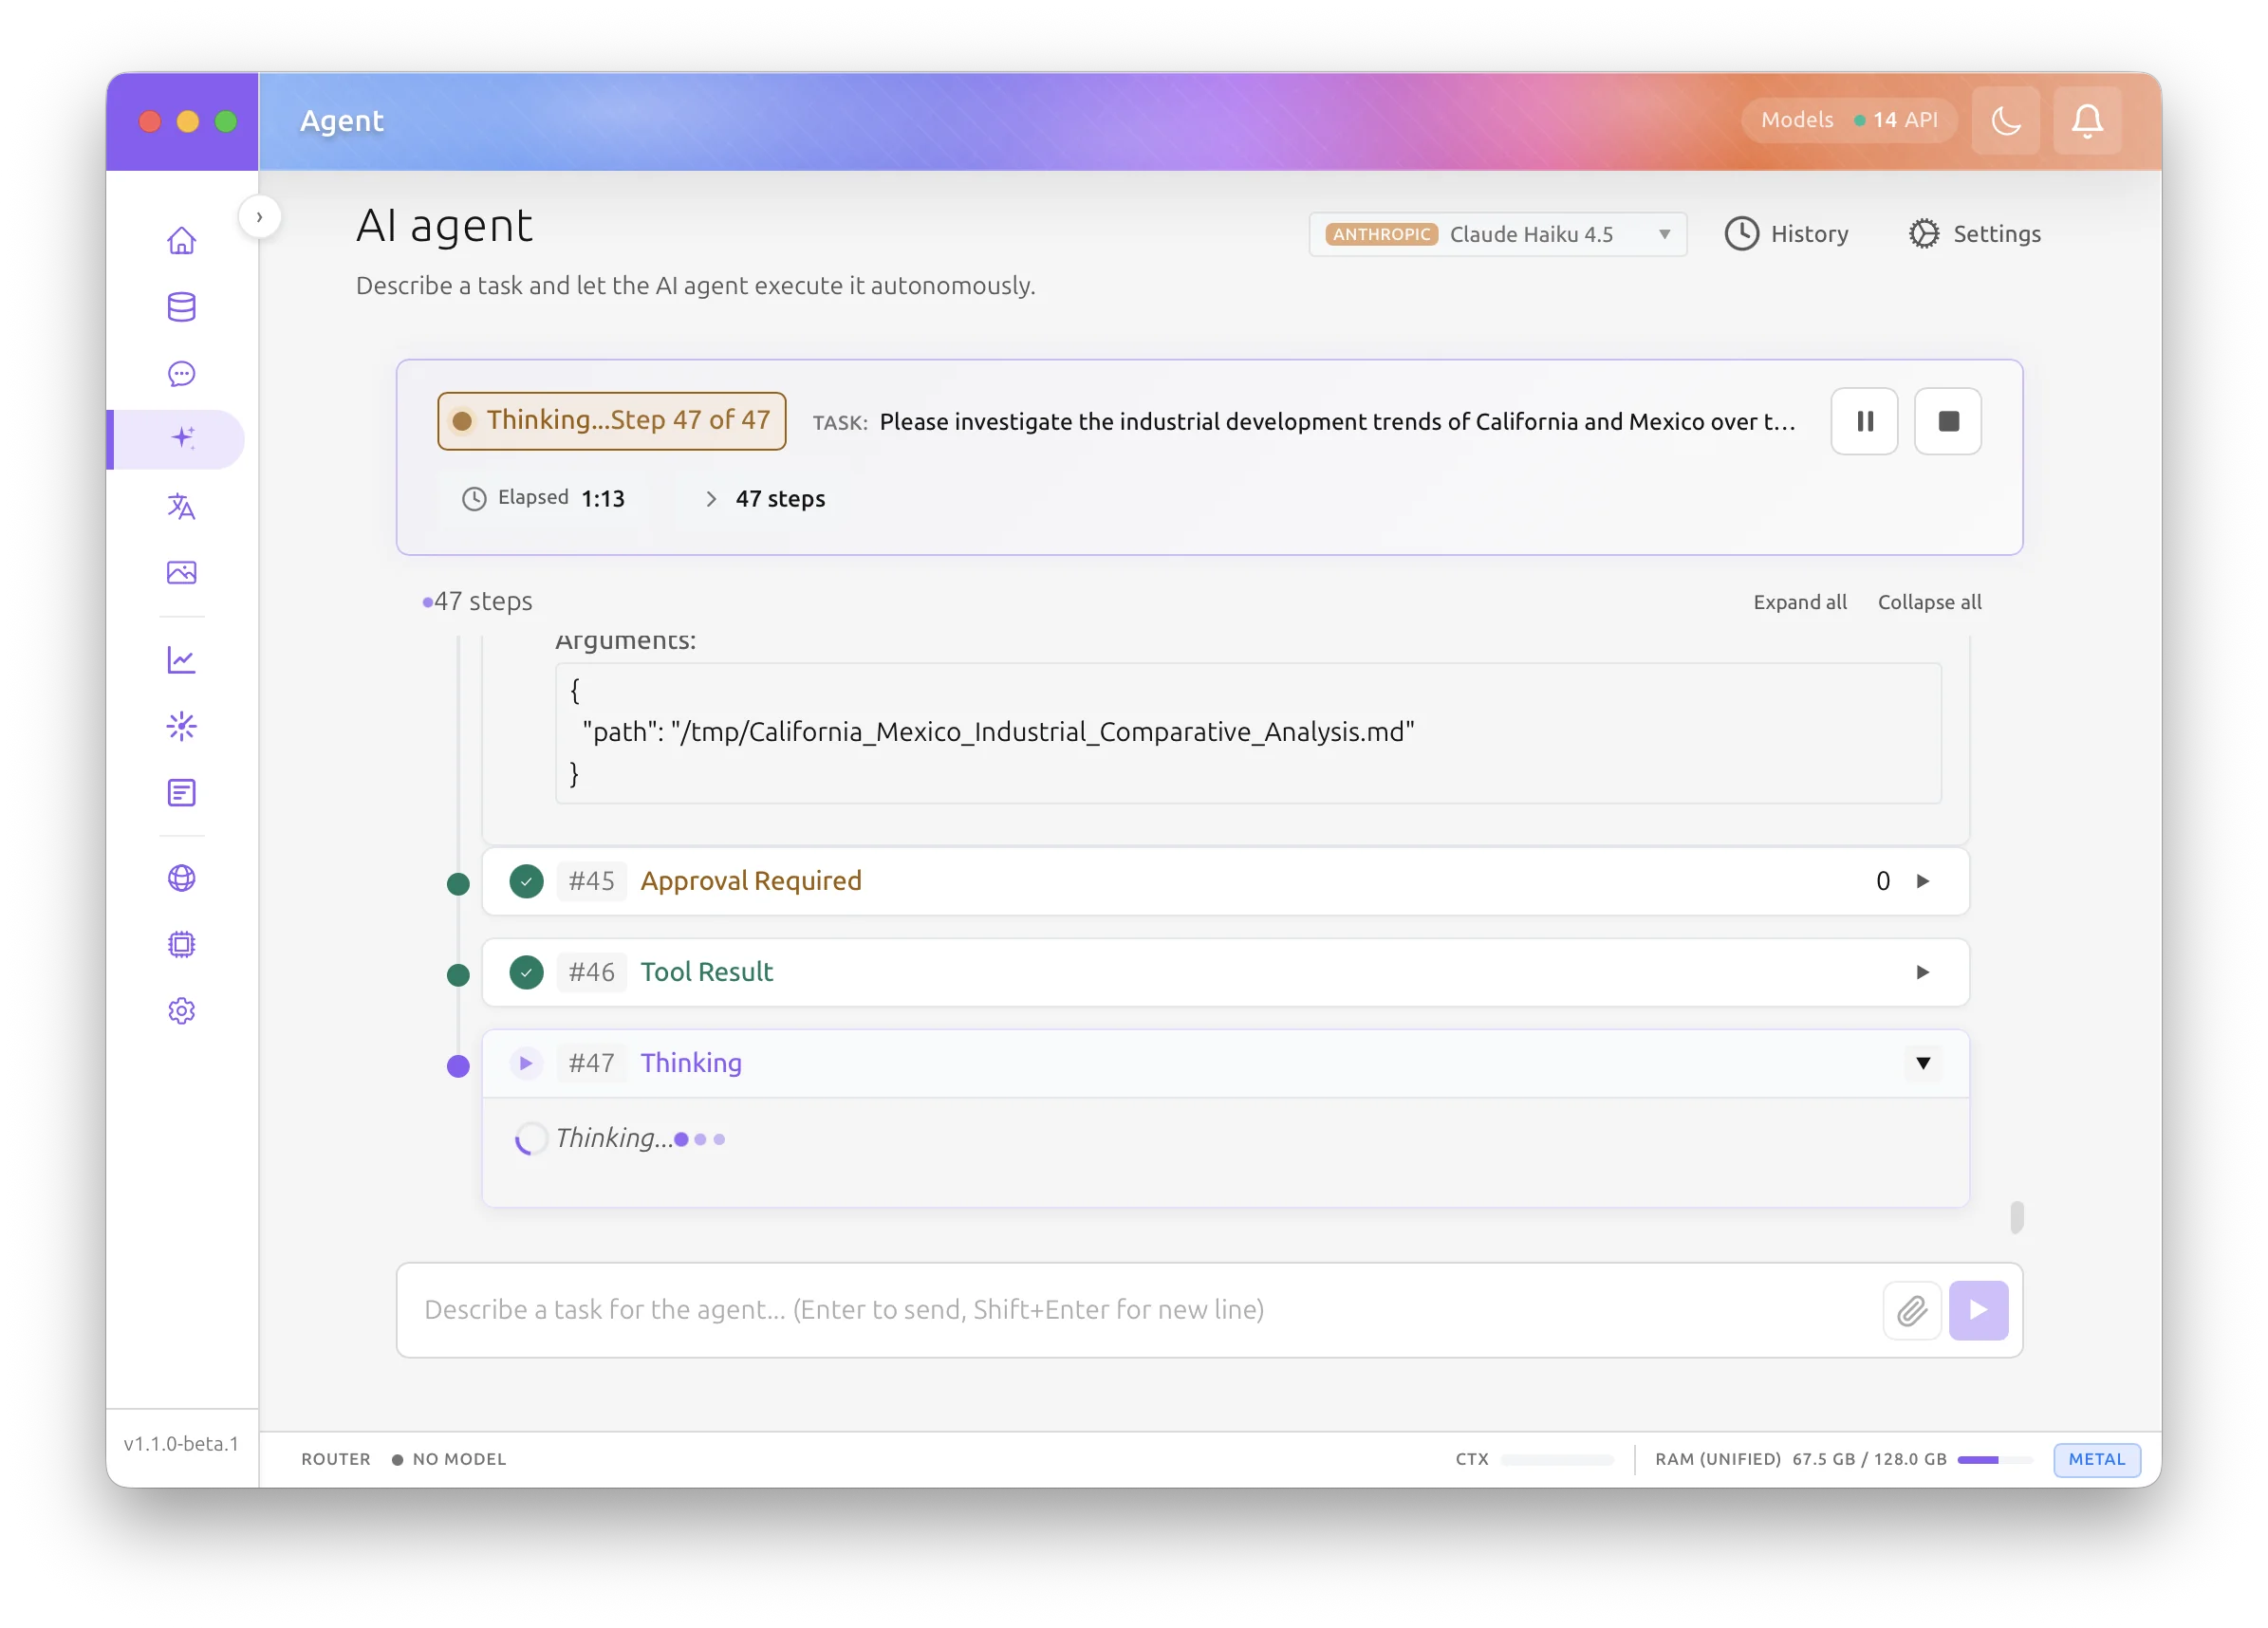The height and width of the screenshot is (1628, 2268).
Task: Stop the running agent task
Action: pyautogui.click(x=1947, y=421)
